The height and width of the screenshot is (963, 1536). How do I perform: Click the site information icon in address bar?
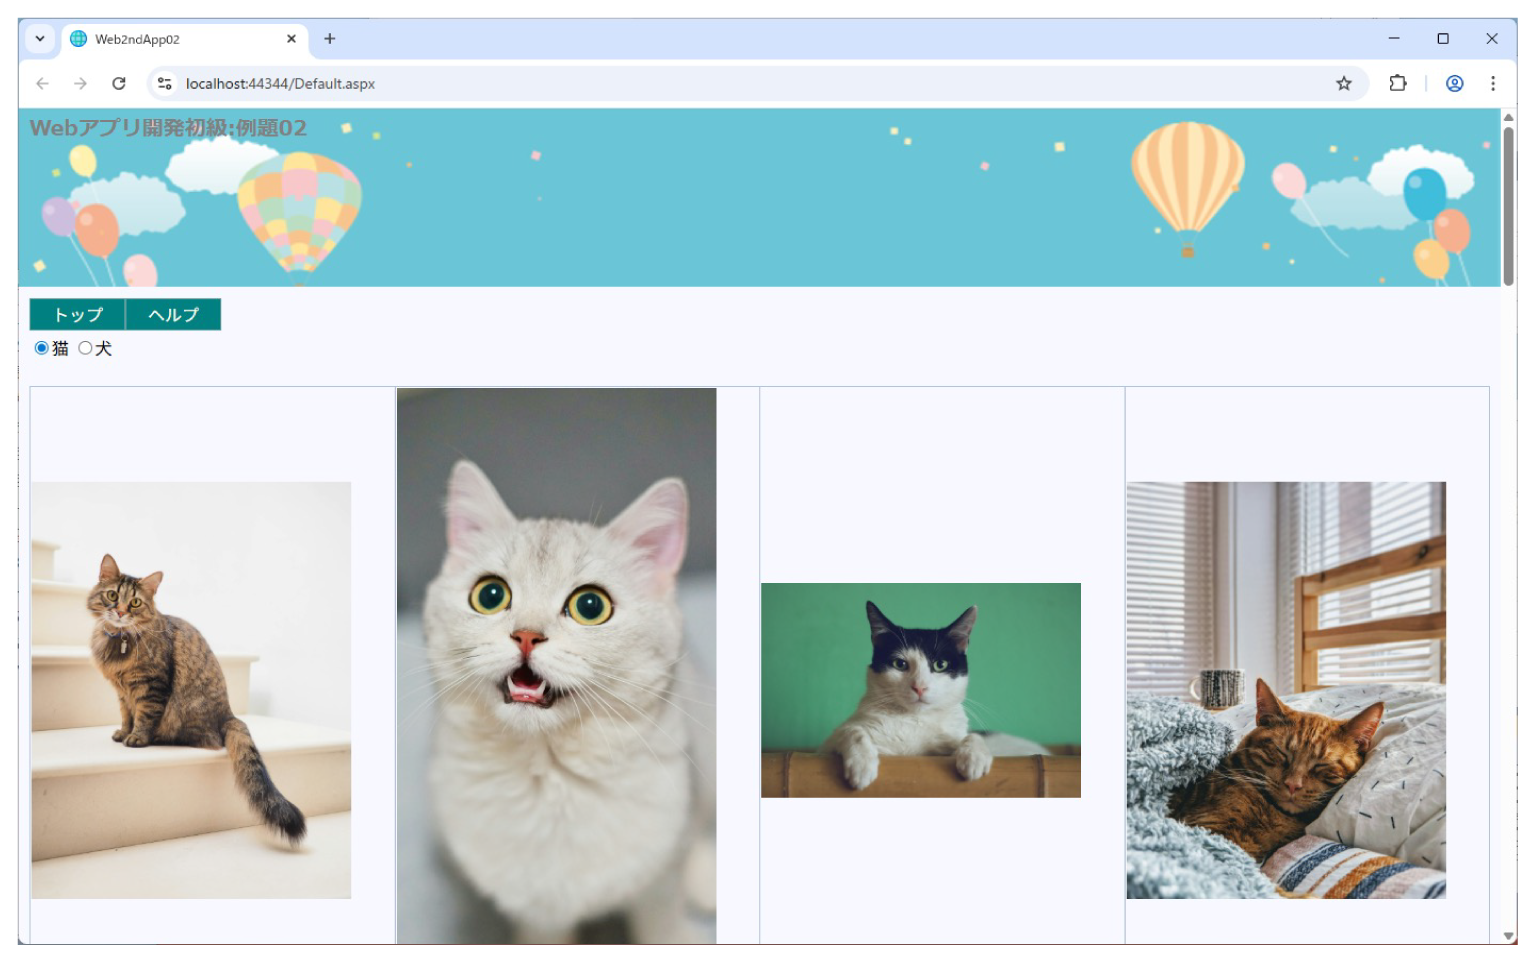(x=163, y=83)
